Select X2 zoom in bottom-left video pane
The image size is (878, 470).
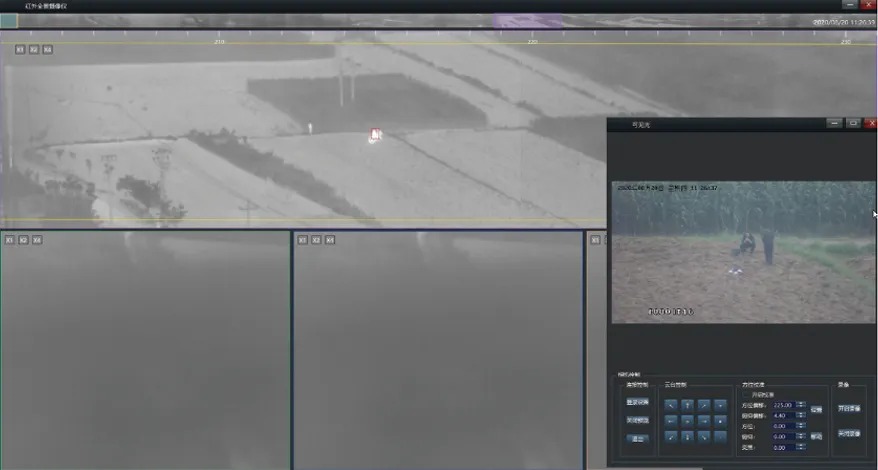click(x=23, y=240)
